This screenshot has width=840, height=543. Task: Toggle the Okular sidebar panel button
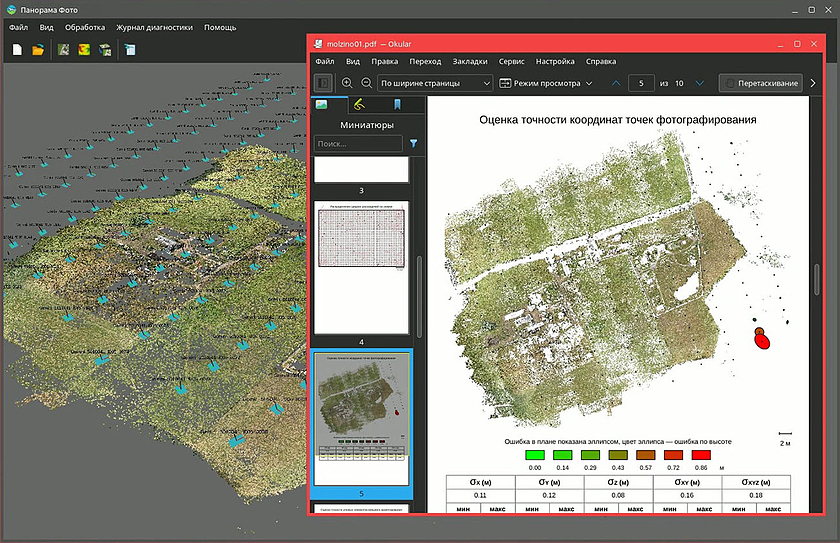click(x=323, y=83)
